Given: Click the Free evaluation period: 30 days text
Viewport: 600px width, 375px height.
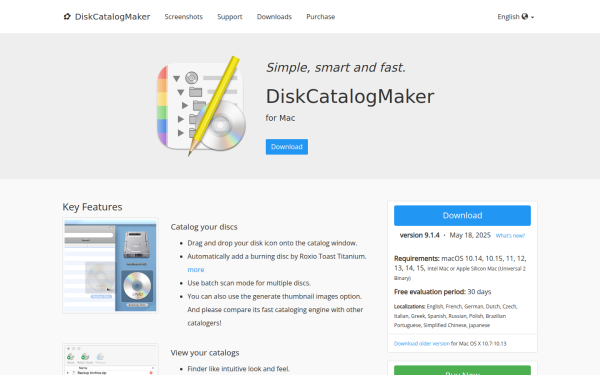Looking at the screenshot, I should 442,292.
